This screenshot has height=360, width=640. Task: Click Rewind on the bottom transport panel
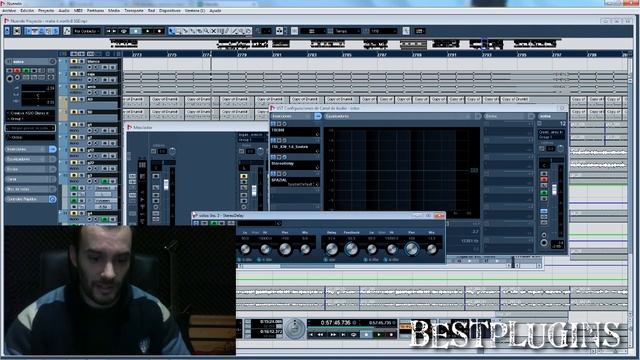pos(321,335)
